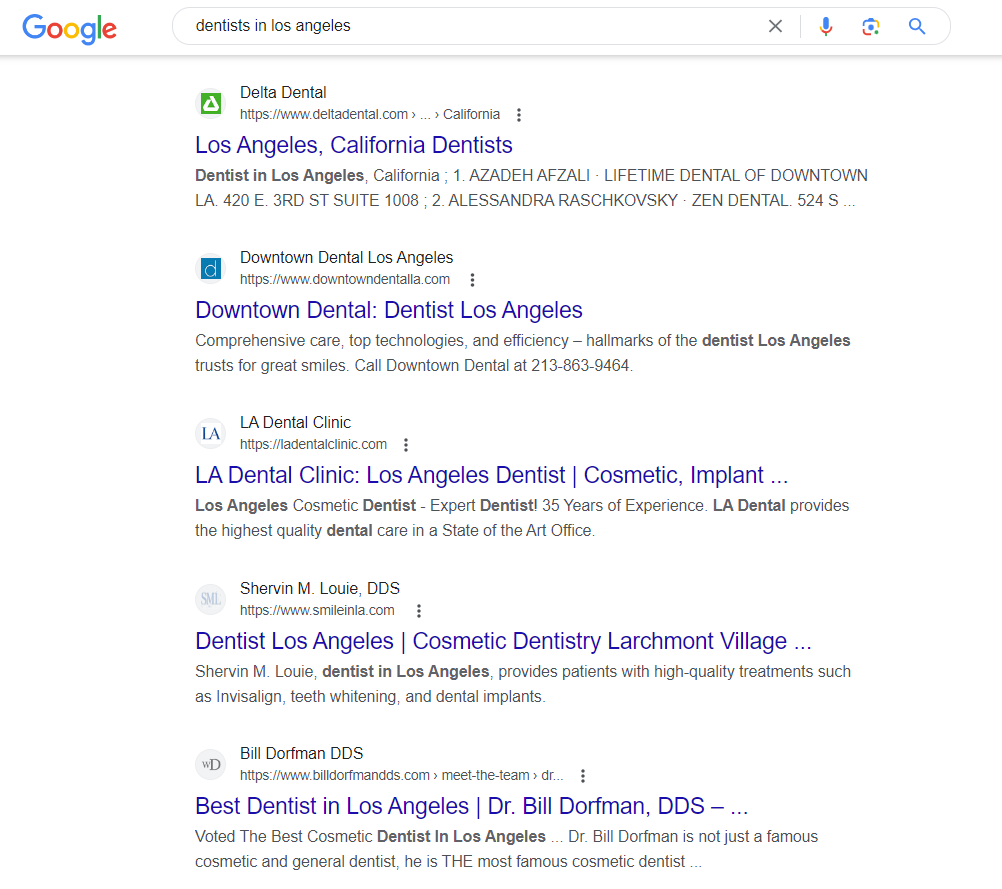Open Google Lens image search
The width and height of the screenshot is (1002, 889).
[870, 26]
